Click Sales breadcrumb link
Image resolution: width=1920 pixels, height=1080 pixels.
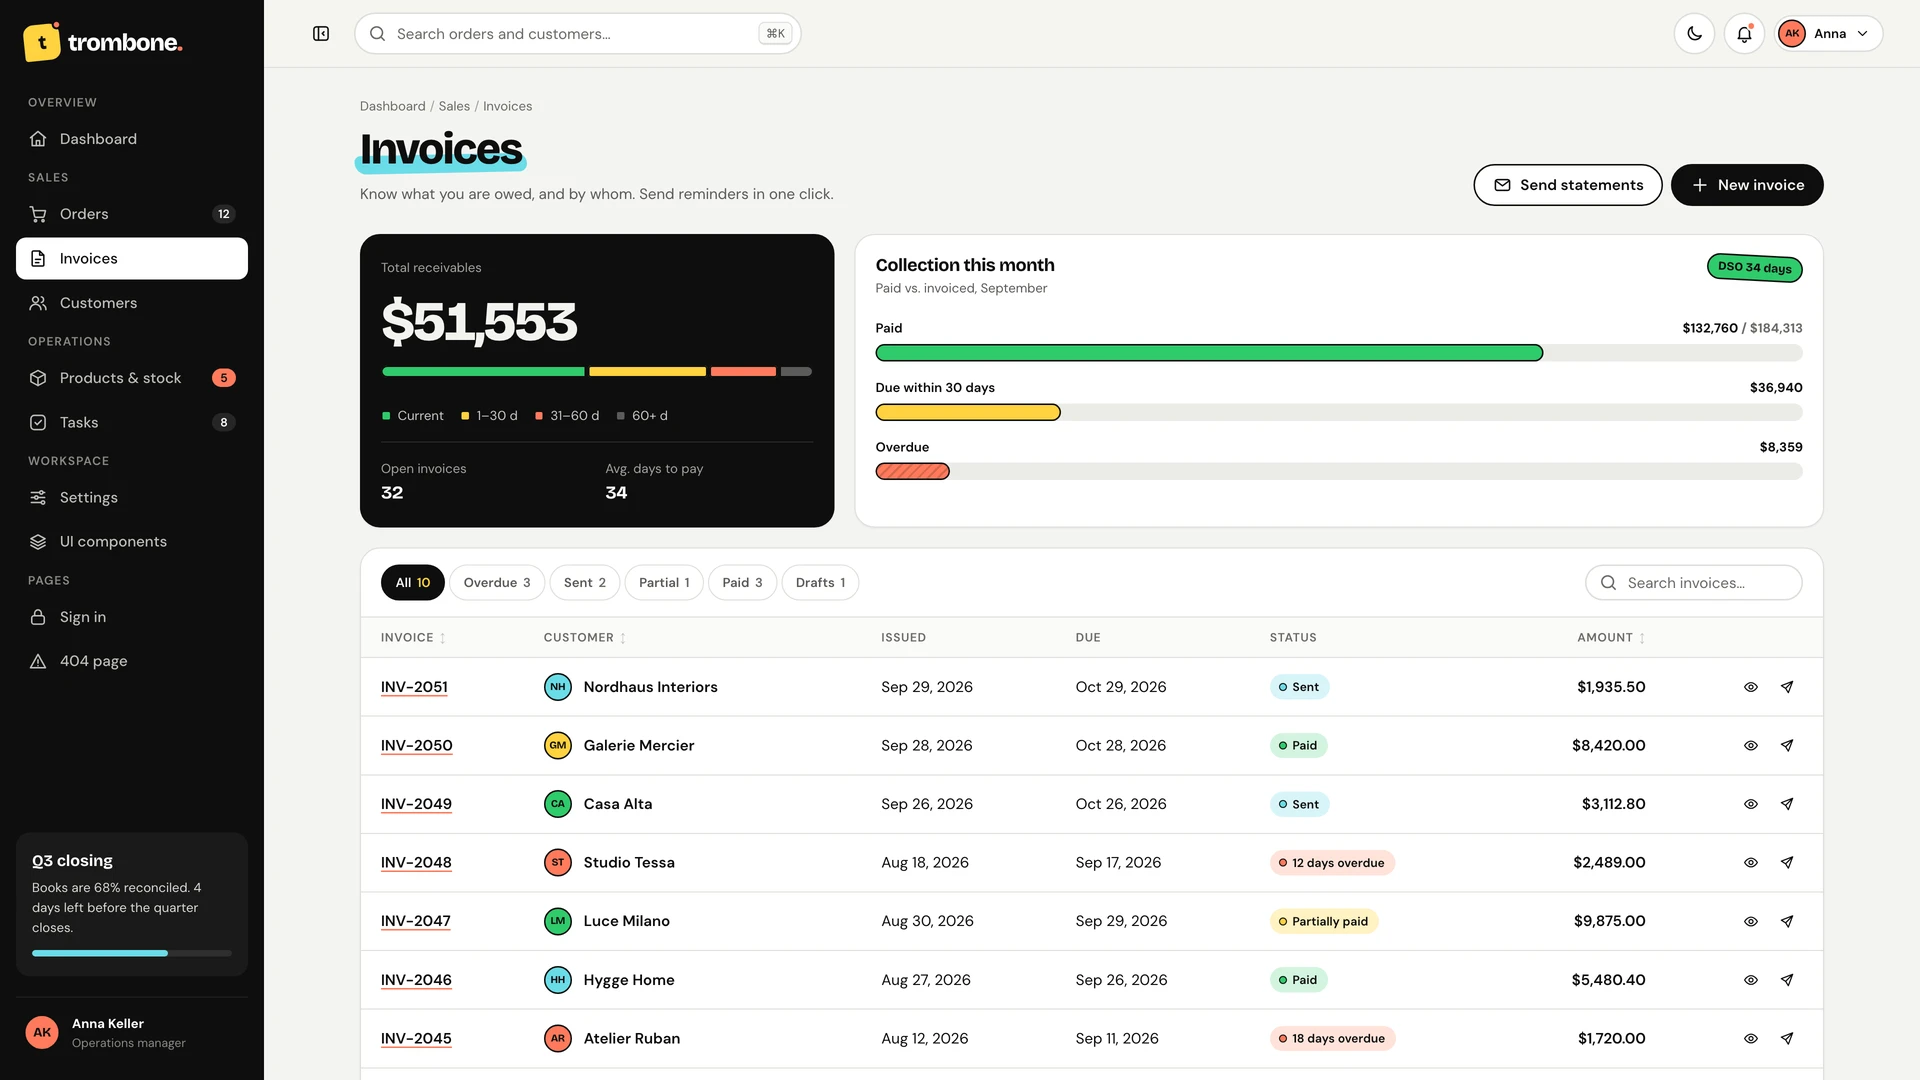point(454,106)
